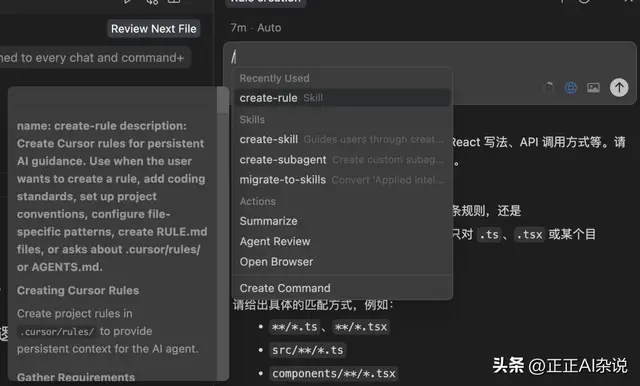Click the 7m timestamp label
The width and height of the screenshot is (640, 386).
coord(238,28)
